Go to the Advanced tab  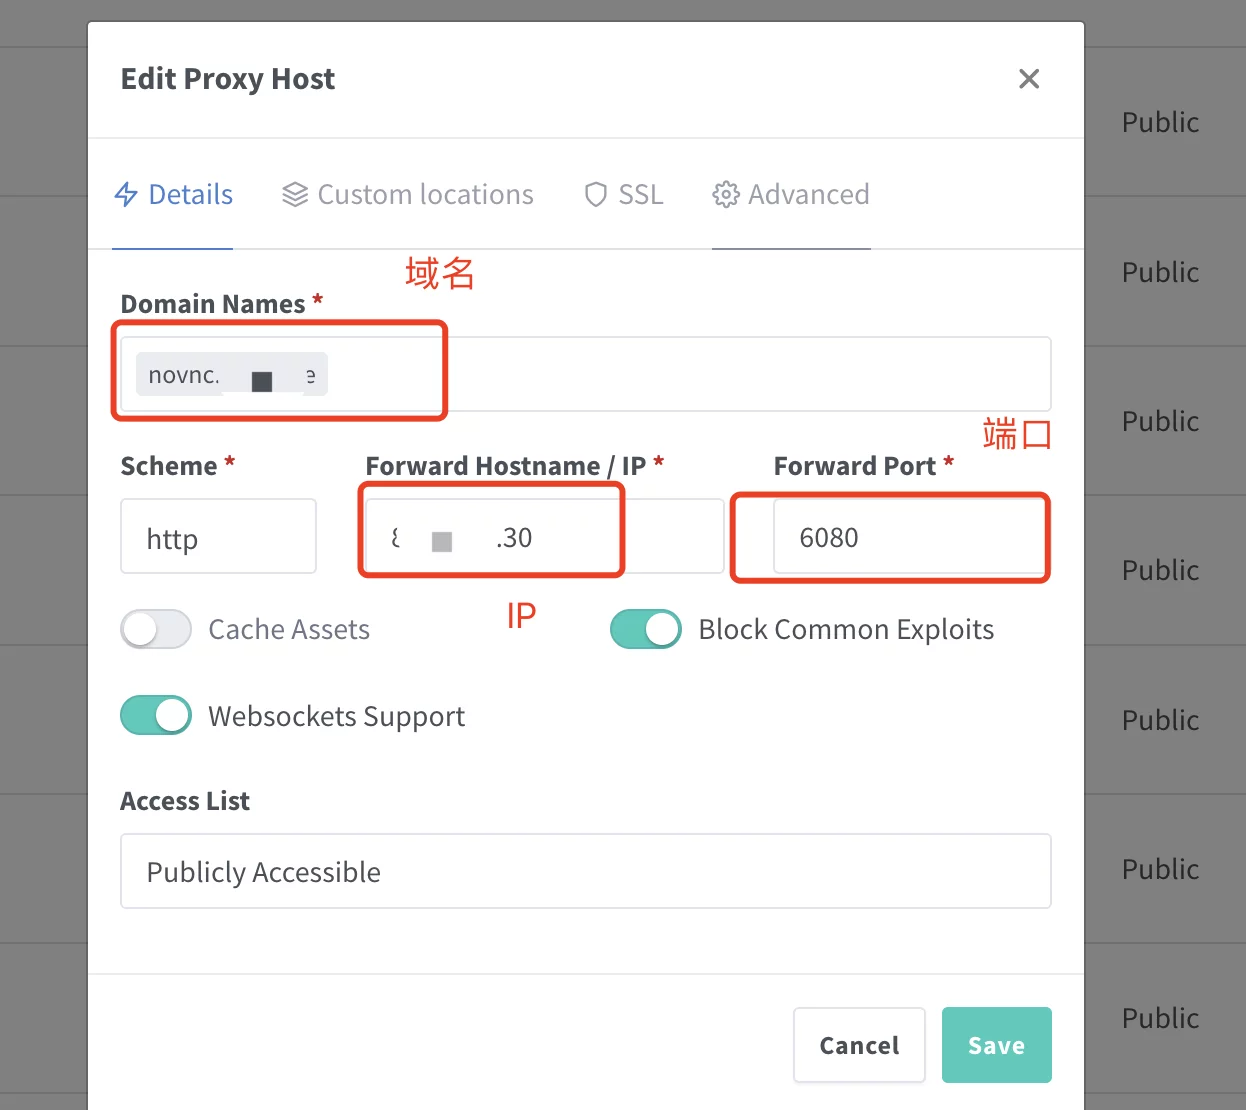[x=808, y=194]
